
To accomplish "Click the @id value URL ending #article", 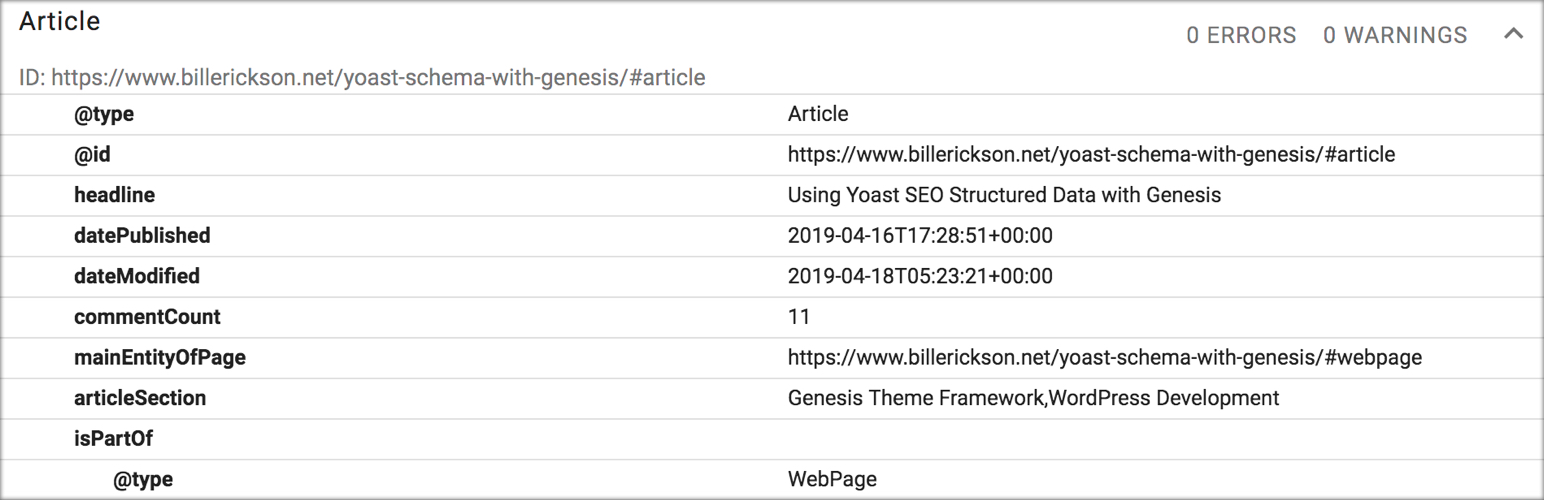I will 1091,155.
